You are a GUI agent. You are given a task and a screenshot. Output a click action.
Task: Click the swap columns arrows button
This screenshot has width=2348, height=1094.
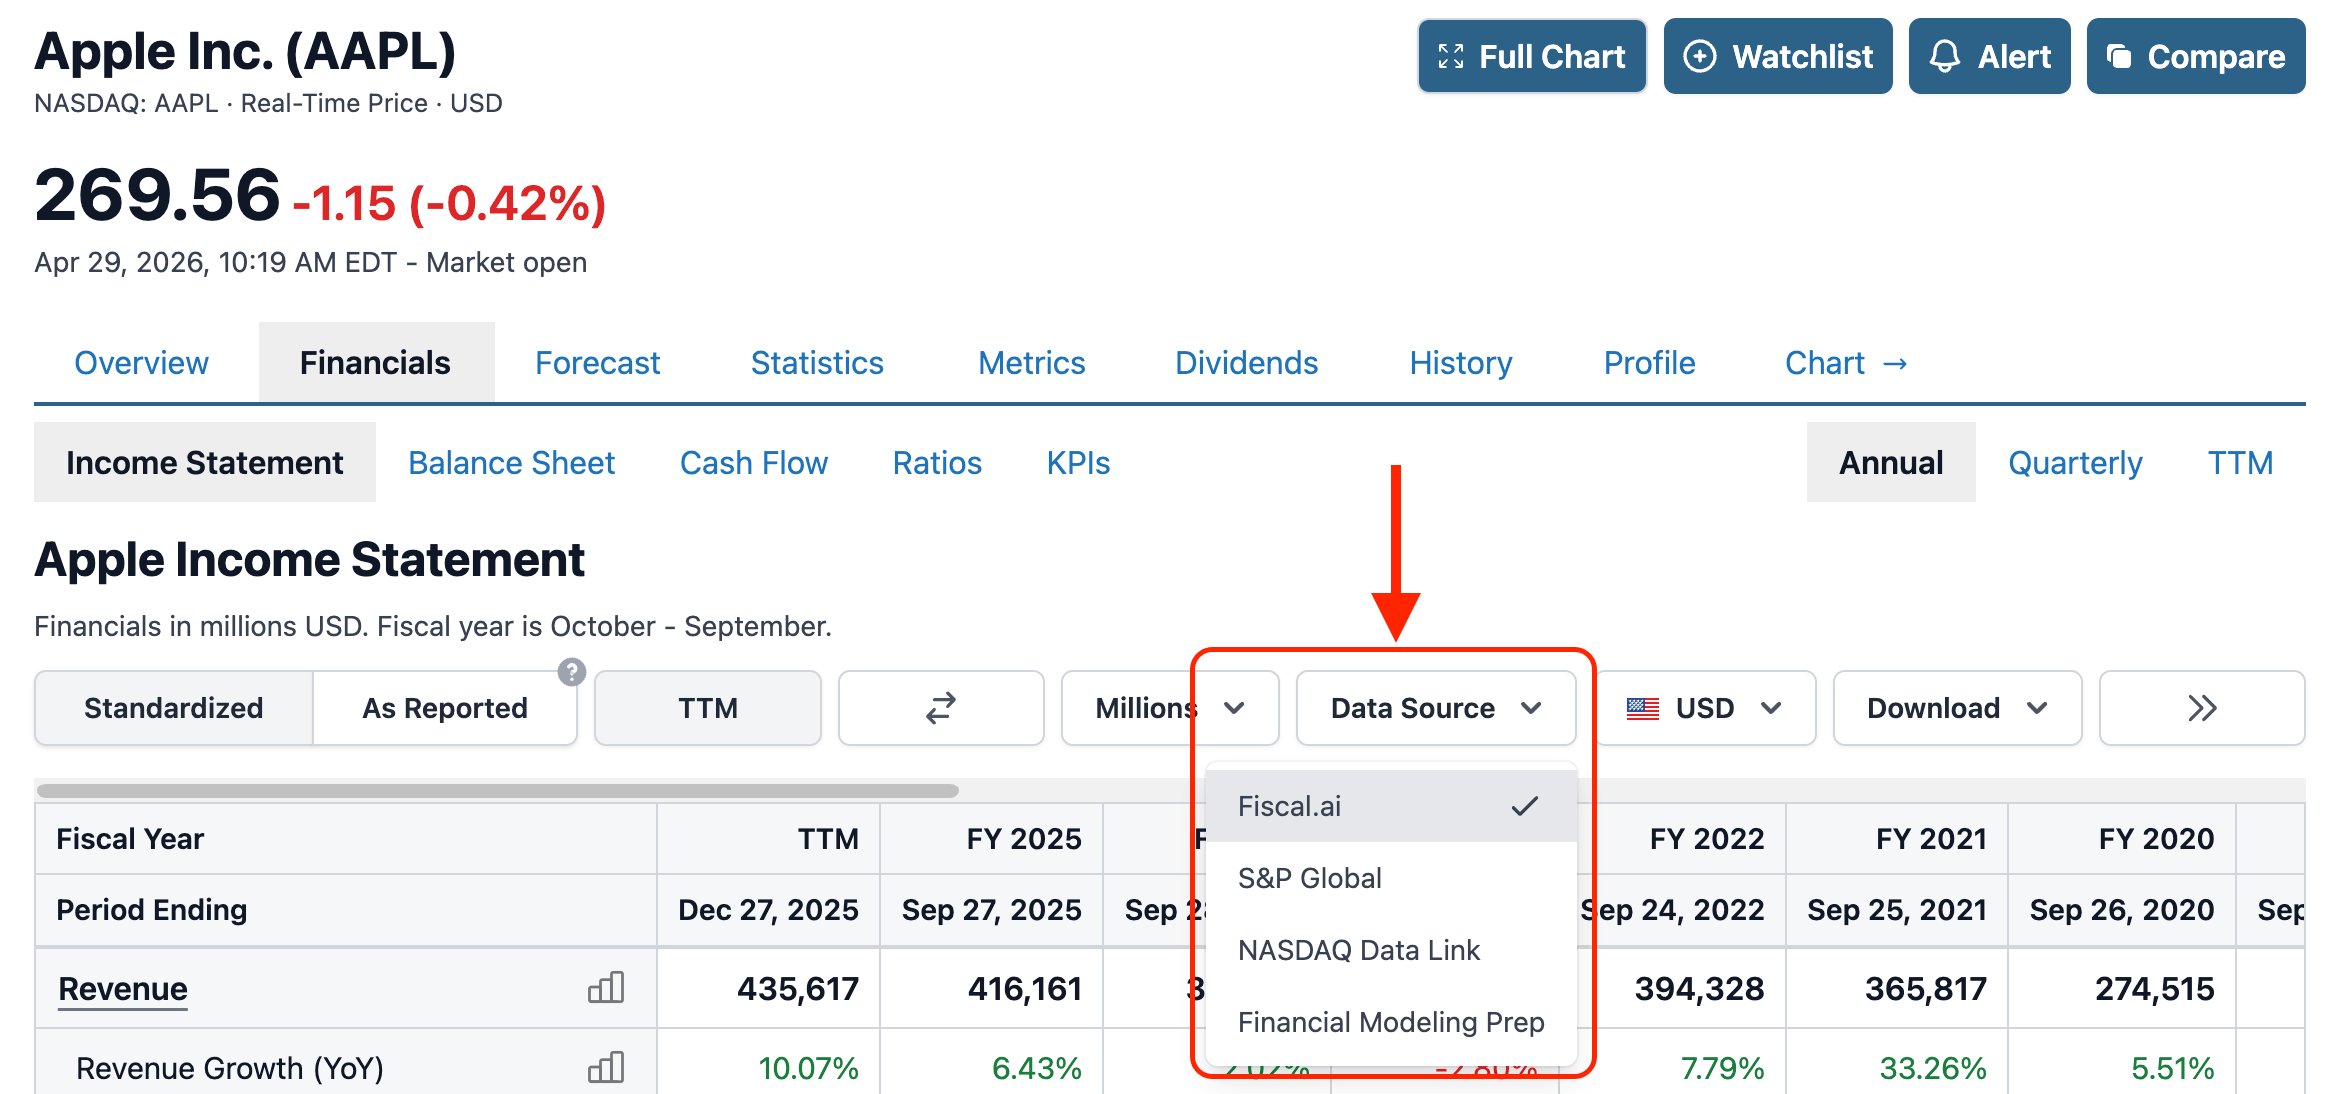tap(941, 708)
